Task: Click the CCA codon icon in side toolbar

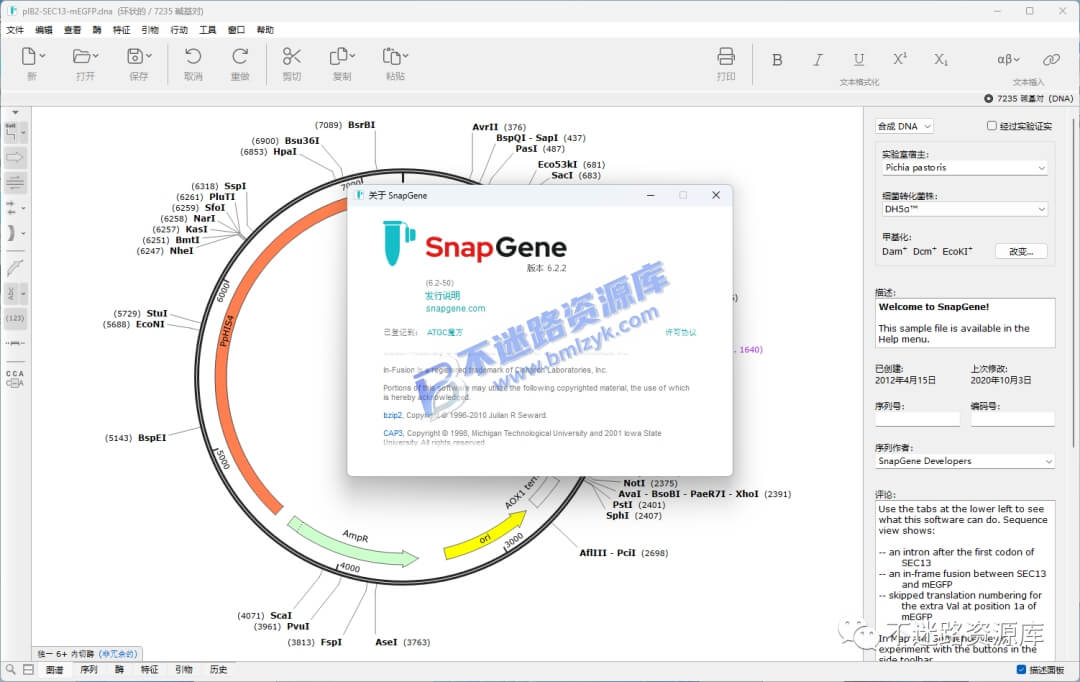Action: (x=14, y=378)
